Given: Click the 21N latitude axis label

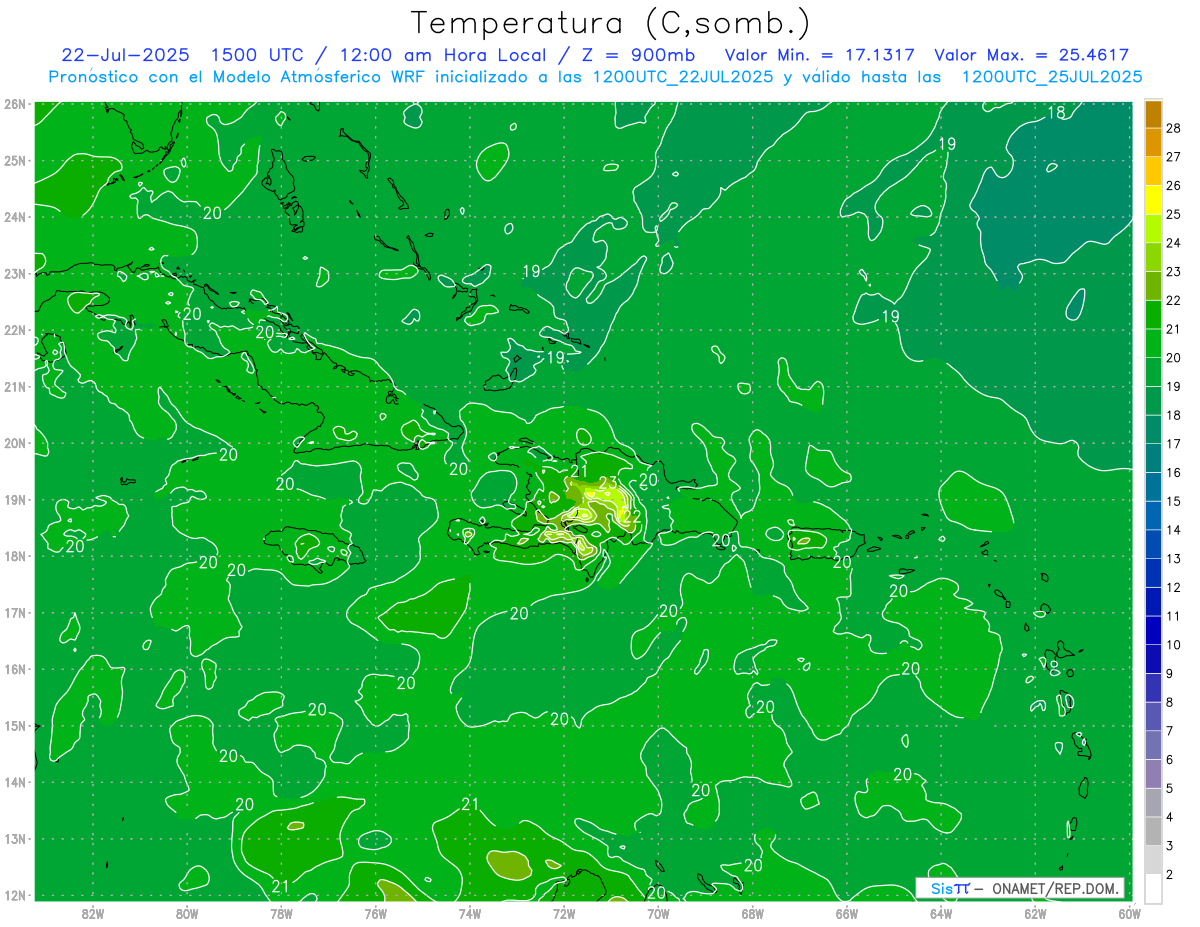Looking at the screenshot, I should [14, 386].
